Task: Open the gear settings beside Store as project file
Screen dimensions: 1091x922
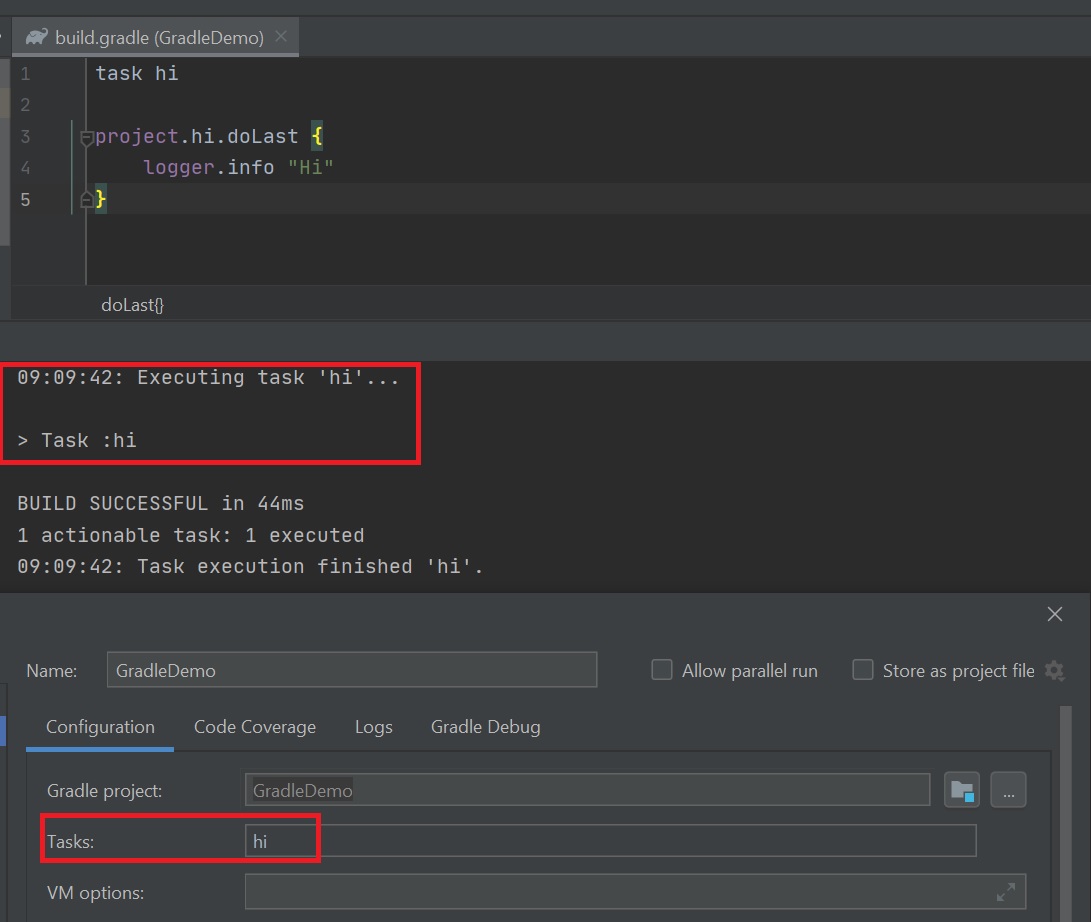Action: pyautogui.click(x=1054, y=670)
